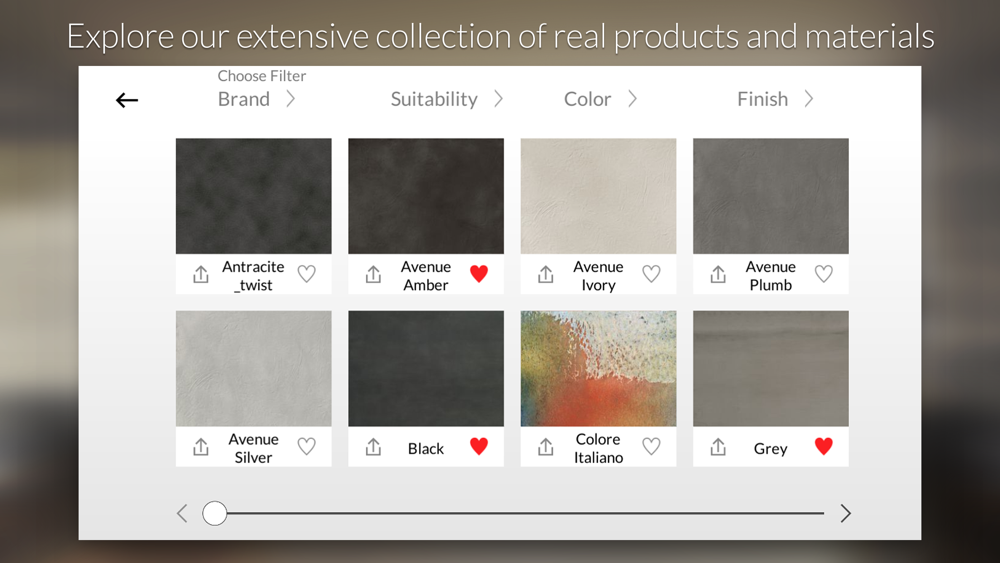This screenshot has height=563, width=1000.
Task: Expand the Color filter
Action: [600, 99]
